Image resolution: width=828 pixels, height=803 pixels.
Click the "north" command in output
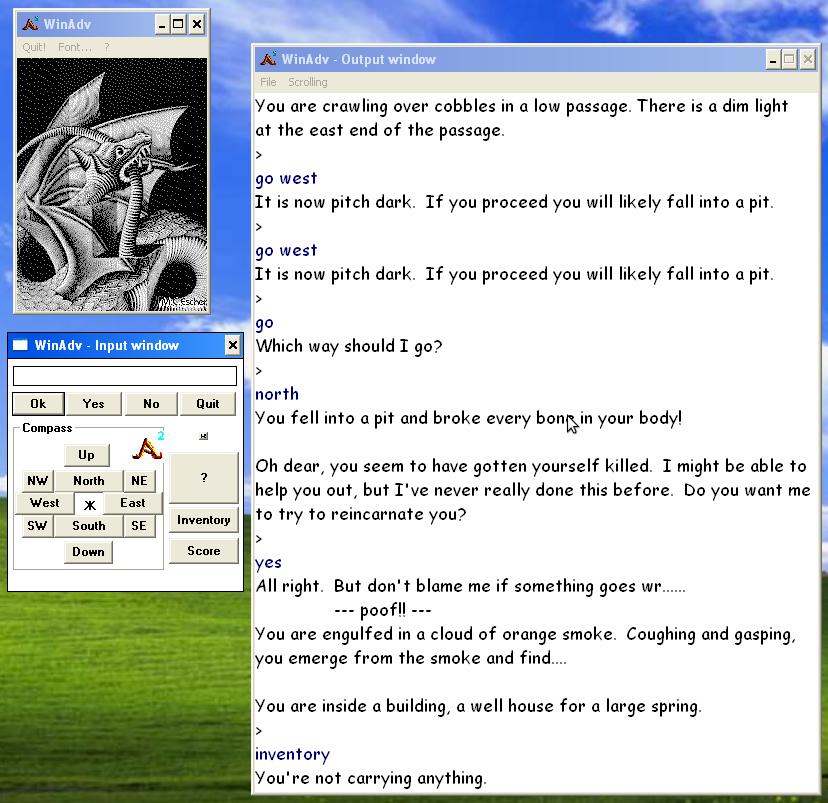pos(277,394)
